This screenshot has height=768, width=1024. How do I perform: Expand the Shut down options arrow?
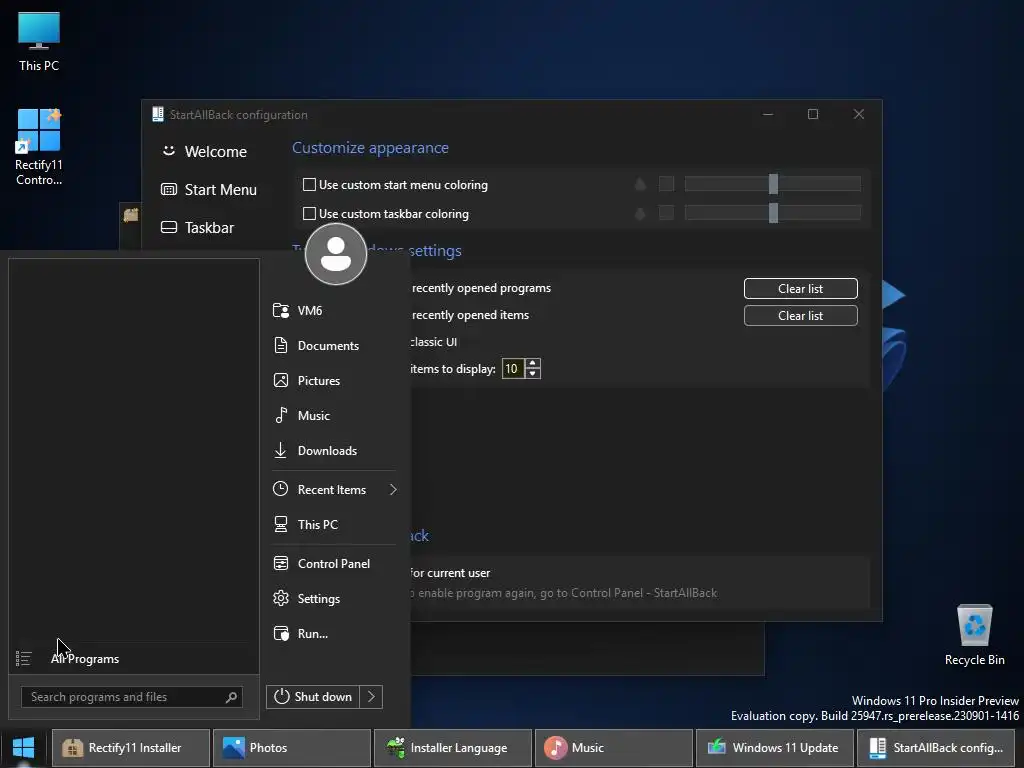371,697
